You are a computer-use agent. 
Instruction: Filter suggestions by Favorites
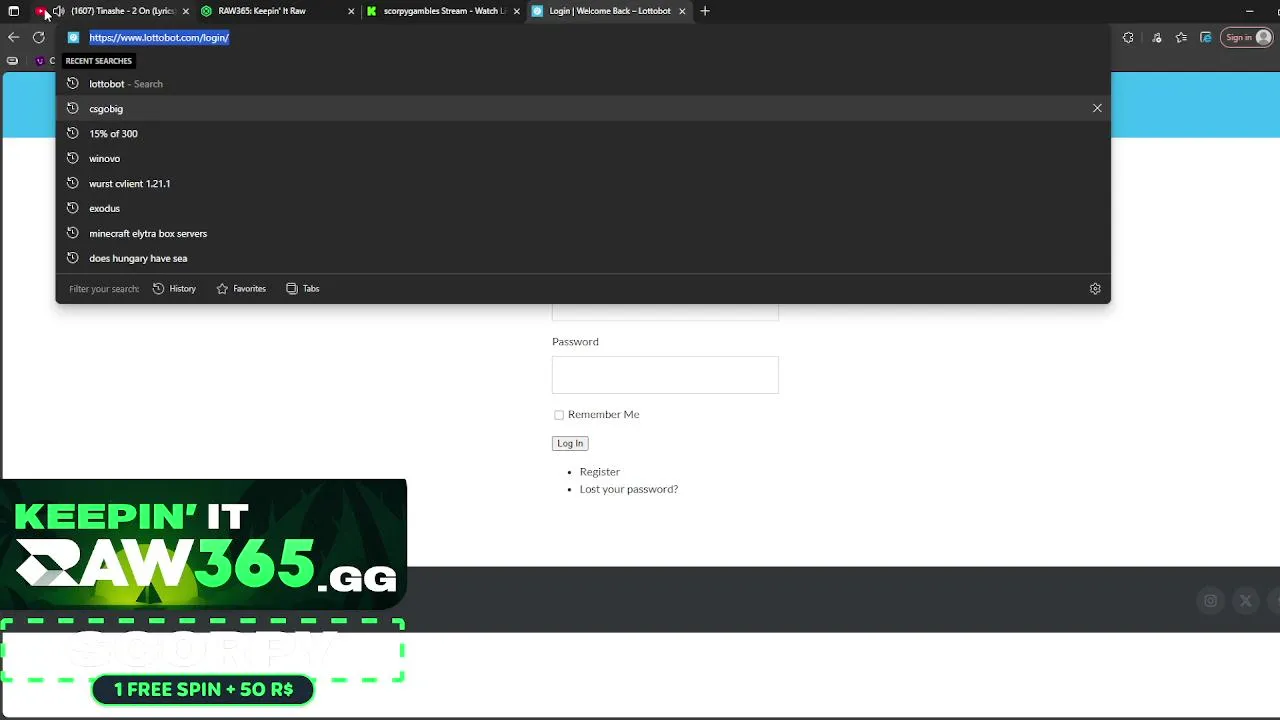[241, 289]
